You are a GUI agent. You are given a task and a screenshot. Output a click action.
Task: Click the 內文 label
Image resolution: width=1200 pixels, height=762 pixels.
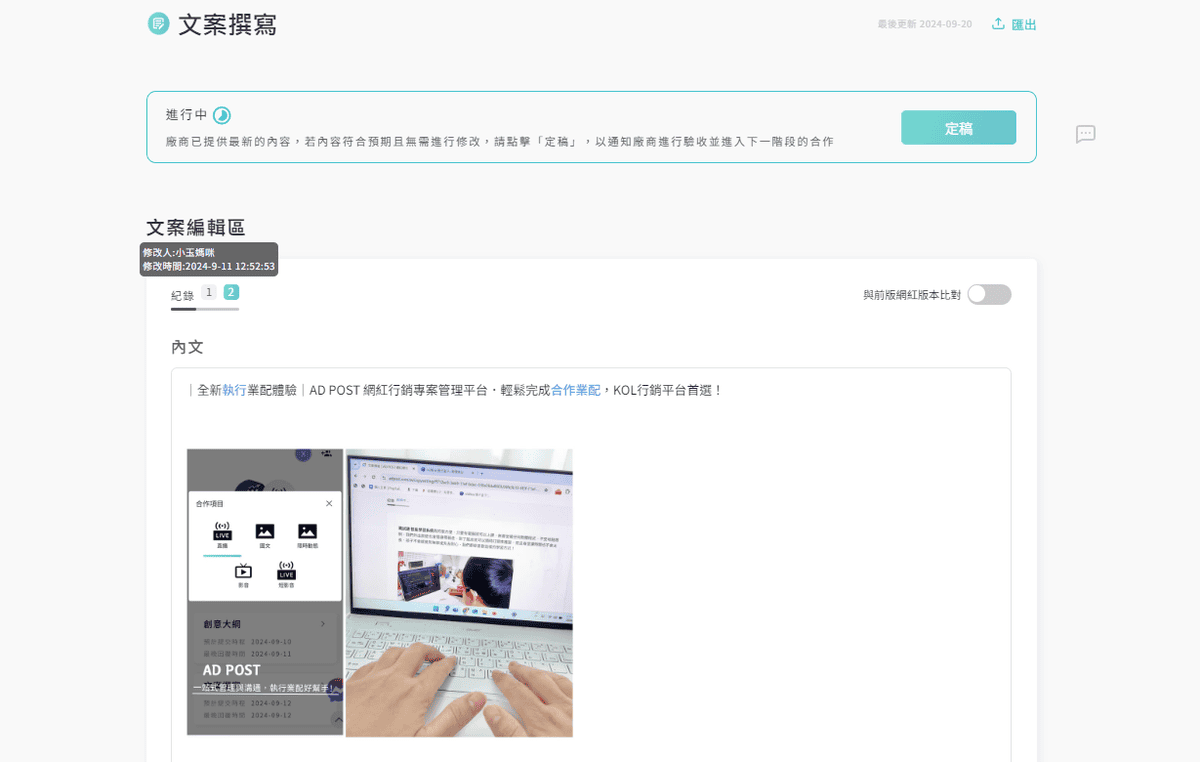click(x=187, y=347)
